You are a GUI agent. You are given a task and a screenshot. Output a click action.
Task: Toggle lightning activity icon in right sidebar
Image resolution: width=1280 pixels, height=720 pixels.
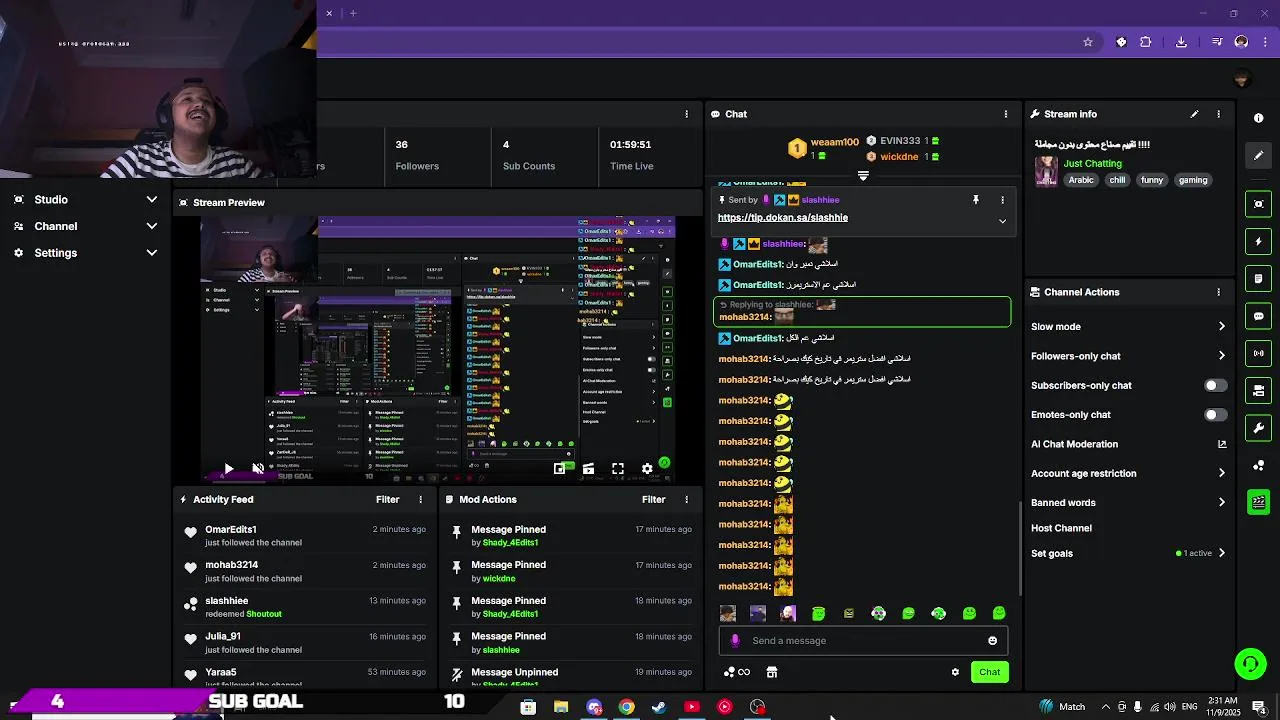pos(1258,241)
